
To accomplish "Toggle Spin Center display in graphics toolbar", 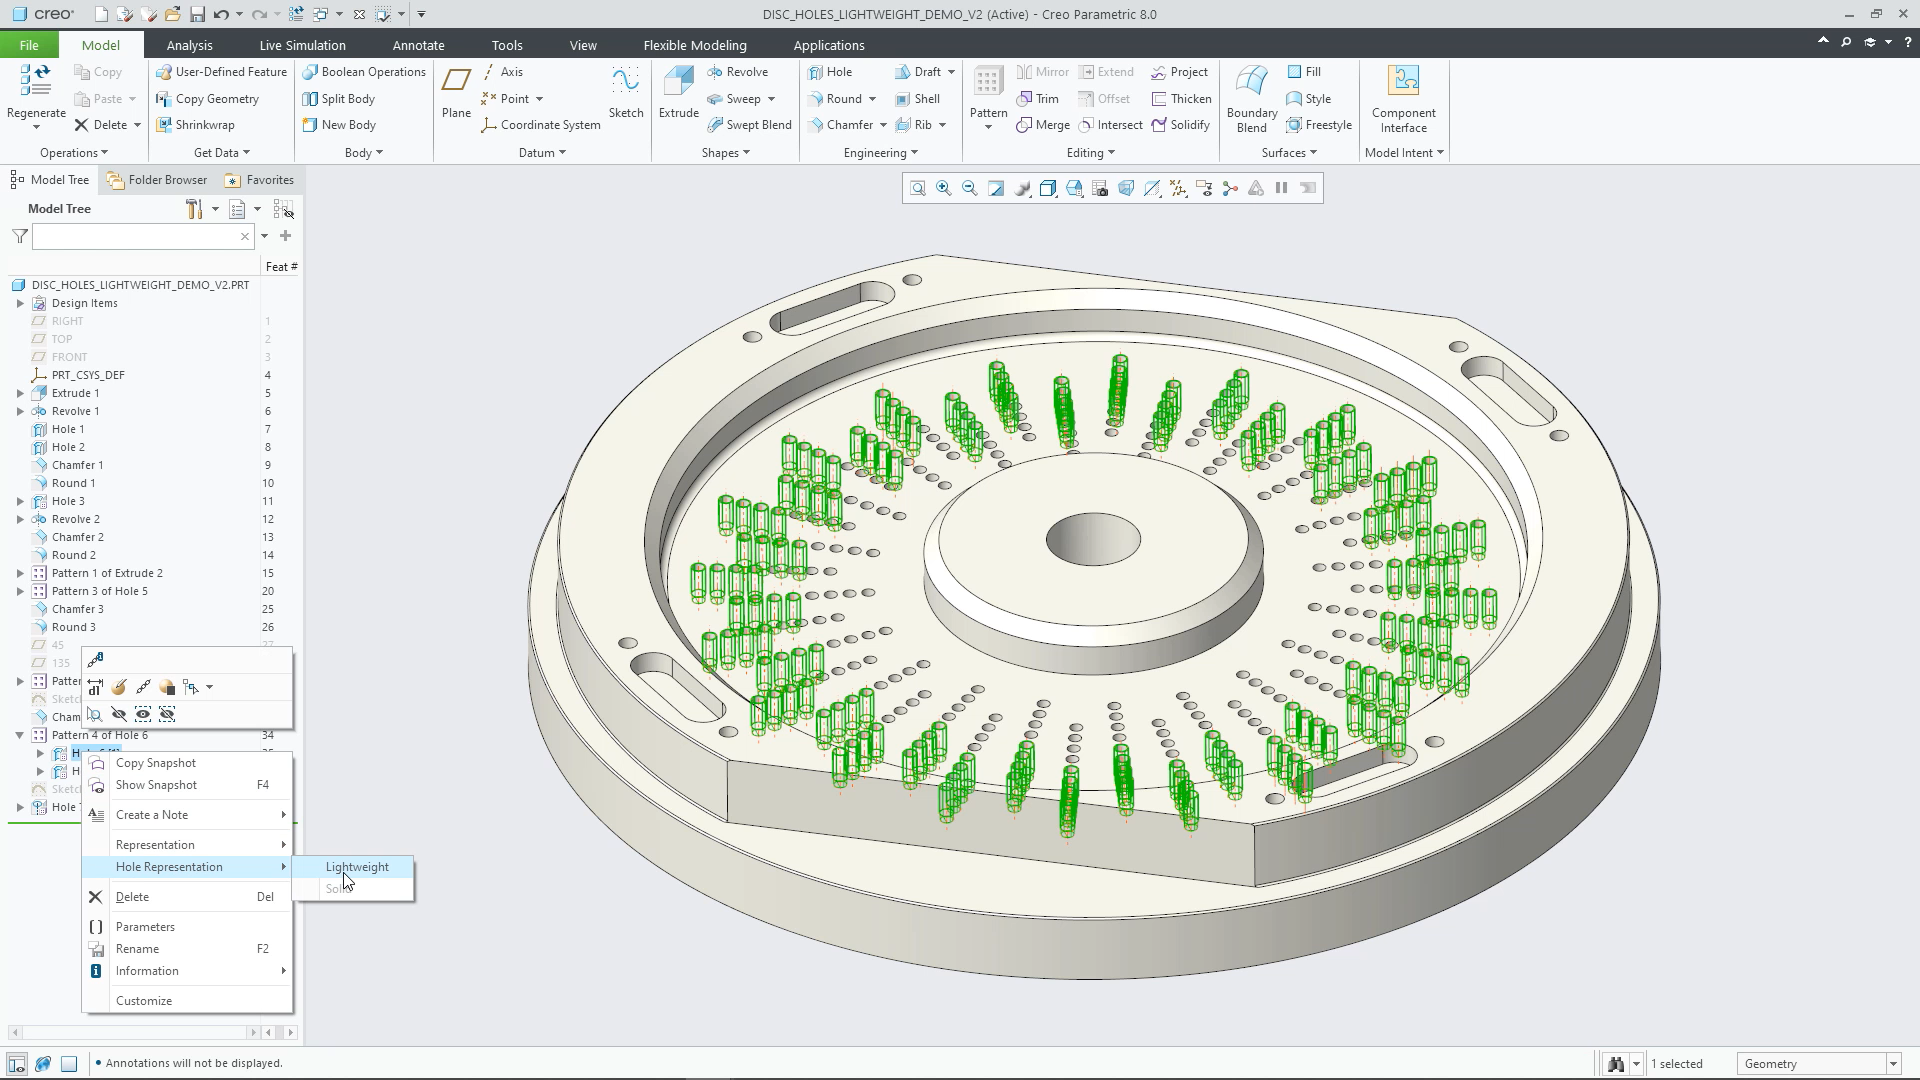I will tap(1230, 188).
